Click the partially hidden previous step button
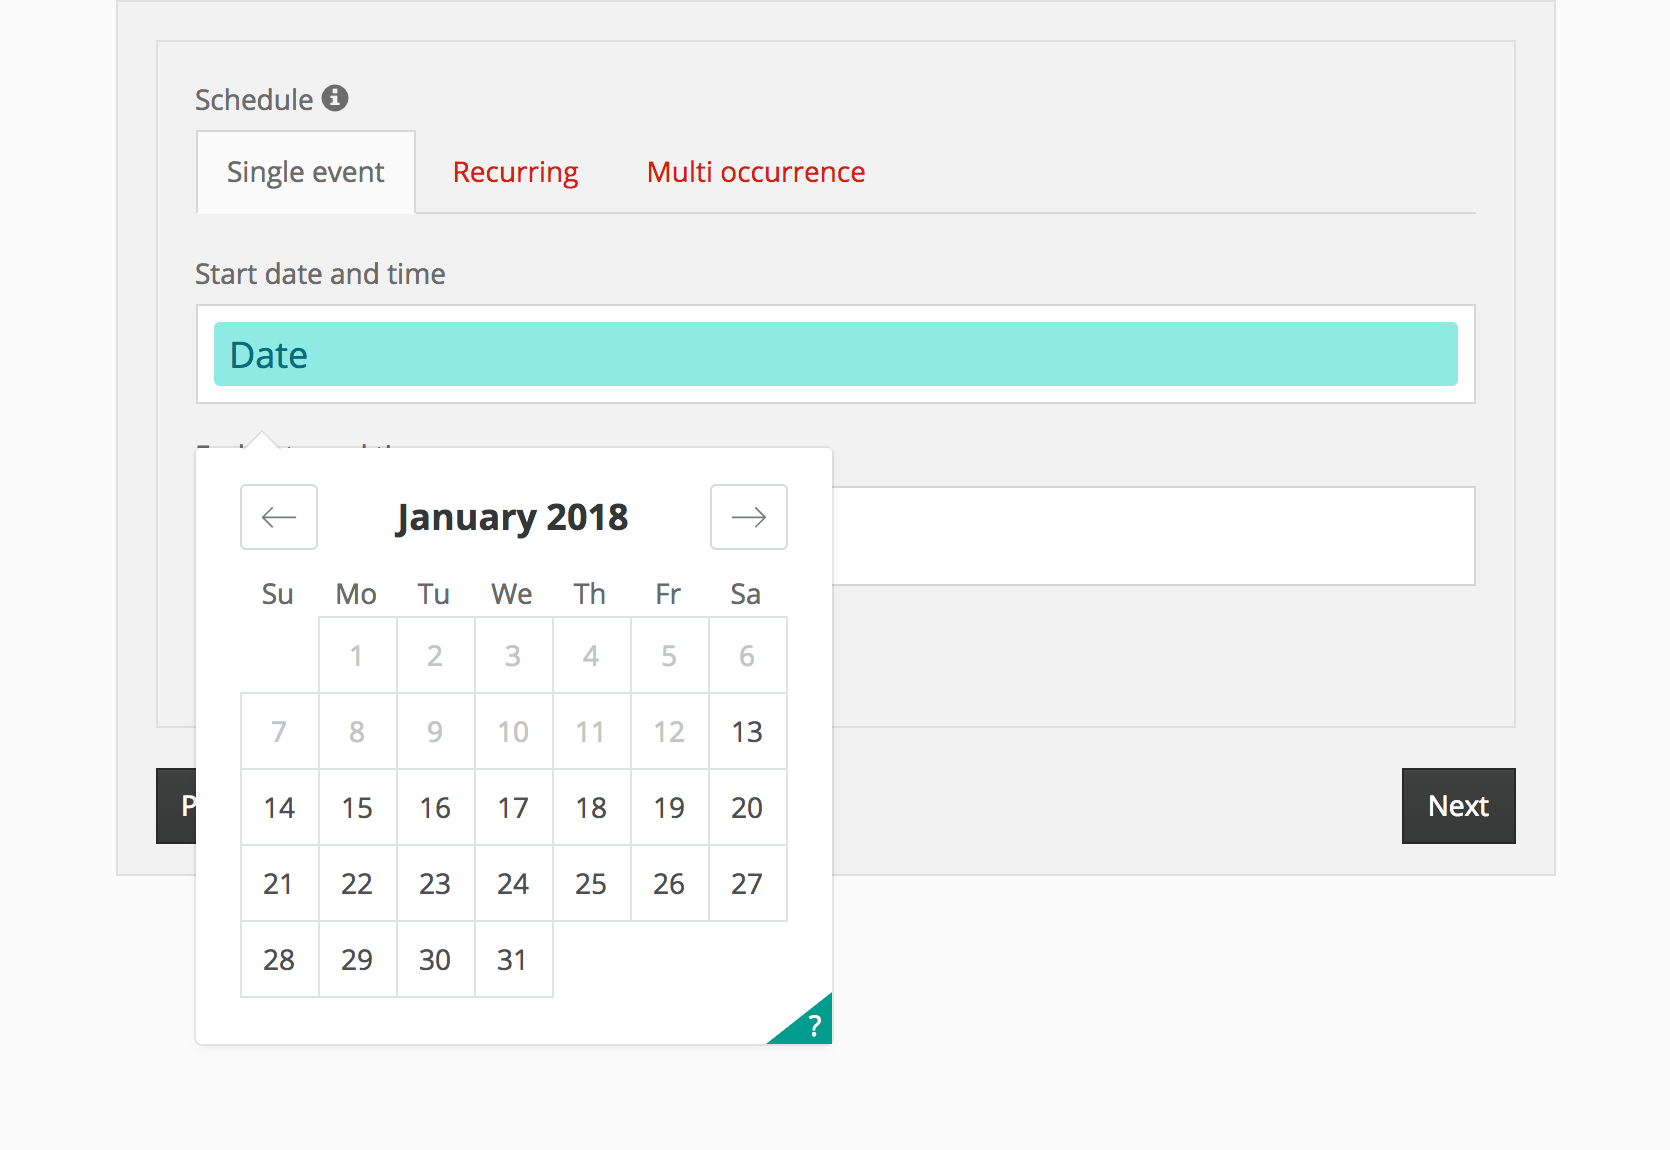The width and height of the screenshot is (1670, 1150). click(x=176, y=806)
